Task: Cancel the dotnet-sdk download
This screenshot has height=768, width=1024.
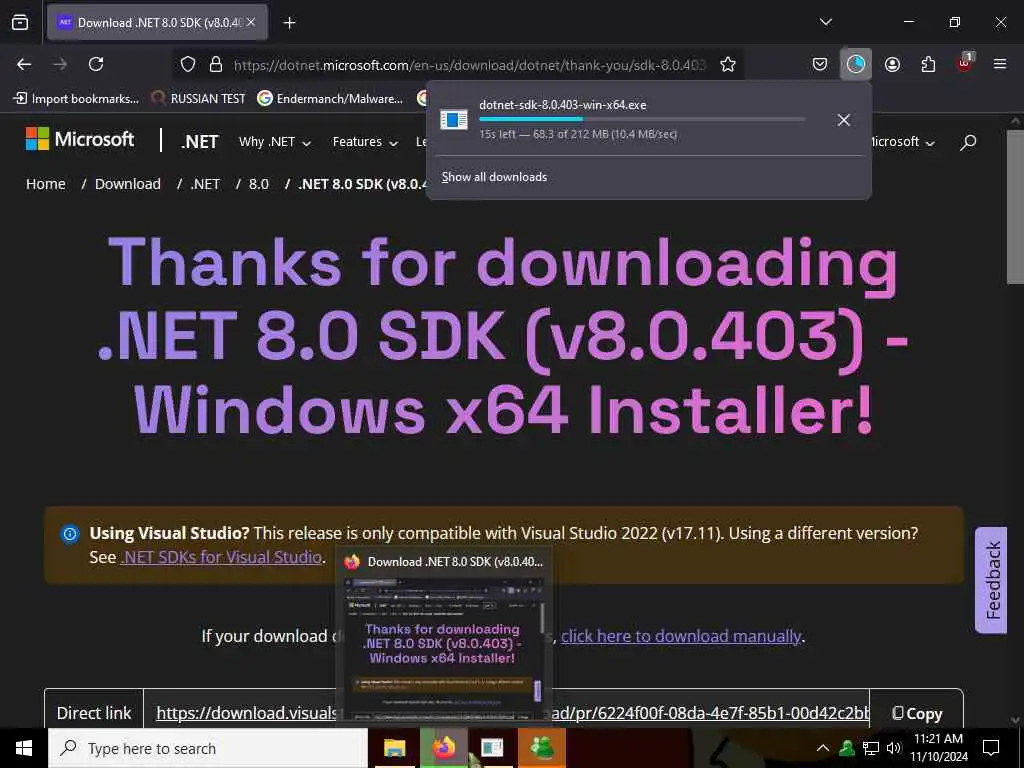Action: [x=844, y=120]
